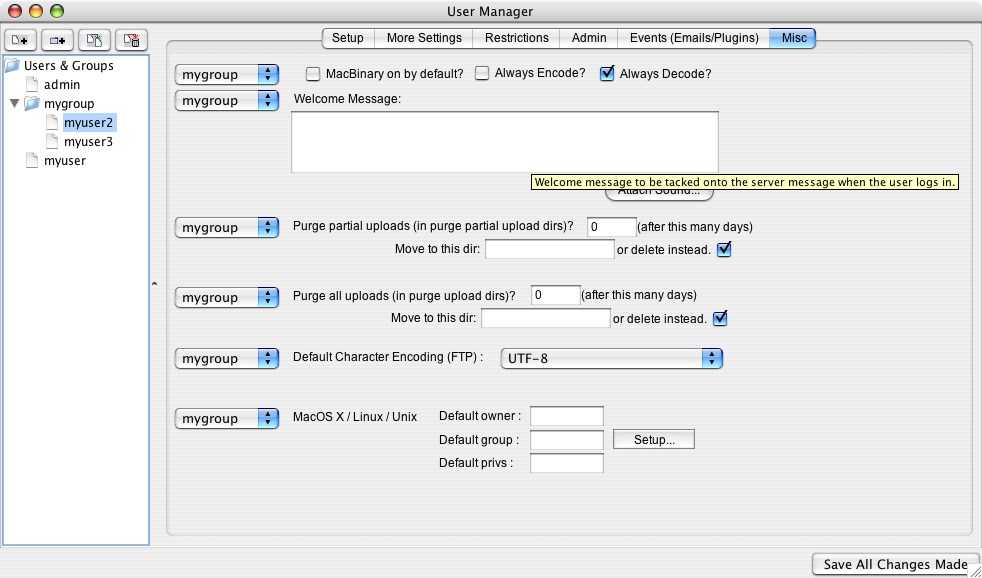Click the mygroup folder icon
The height and width of the screenshot is (578, 982).
pyautogui.click(x=32, y=103)
